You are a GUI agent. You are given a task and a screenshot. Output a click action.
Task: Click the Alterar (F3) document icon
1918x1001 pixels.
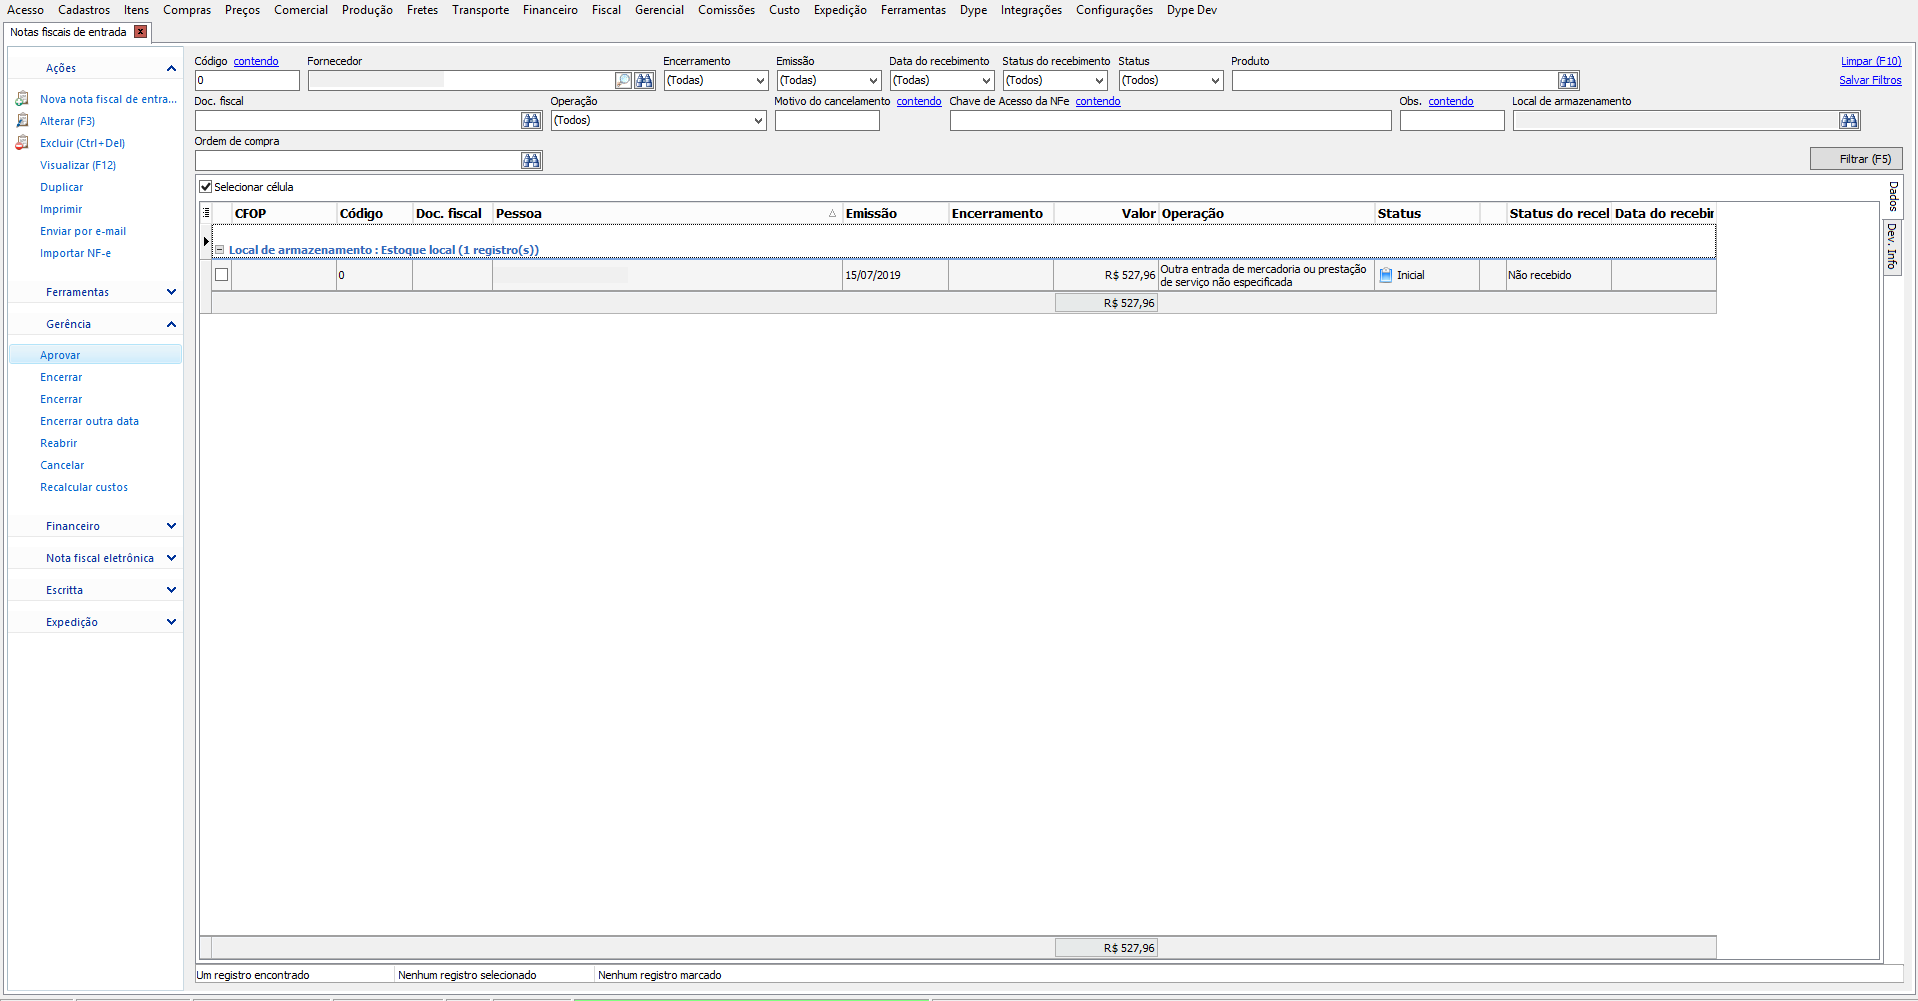[x=22, y=121]
